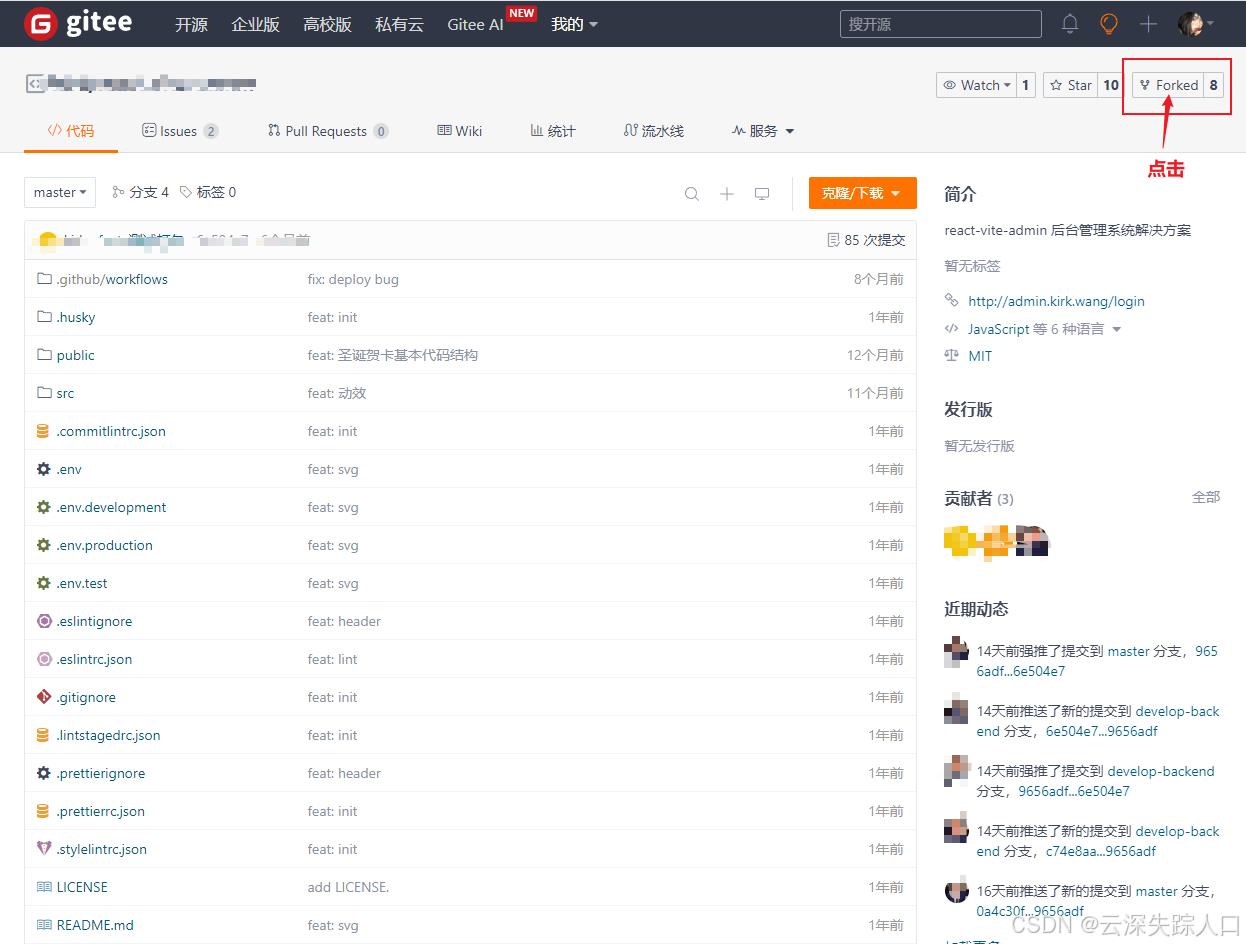The height and width of the screenshot is (944, 1246).
Task: Click 私有云 in the top navigation
Action: pos(399,24)
